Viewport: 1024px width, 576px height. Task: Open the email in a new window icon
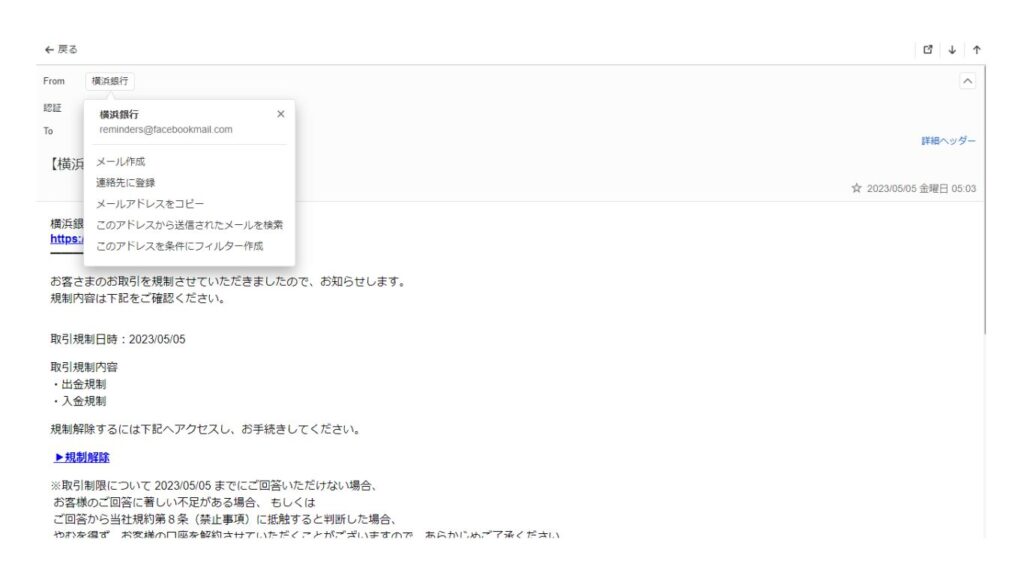927,50
